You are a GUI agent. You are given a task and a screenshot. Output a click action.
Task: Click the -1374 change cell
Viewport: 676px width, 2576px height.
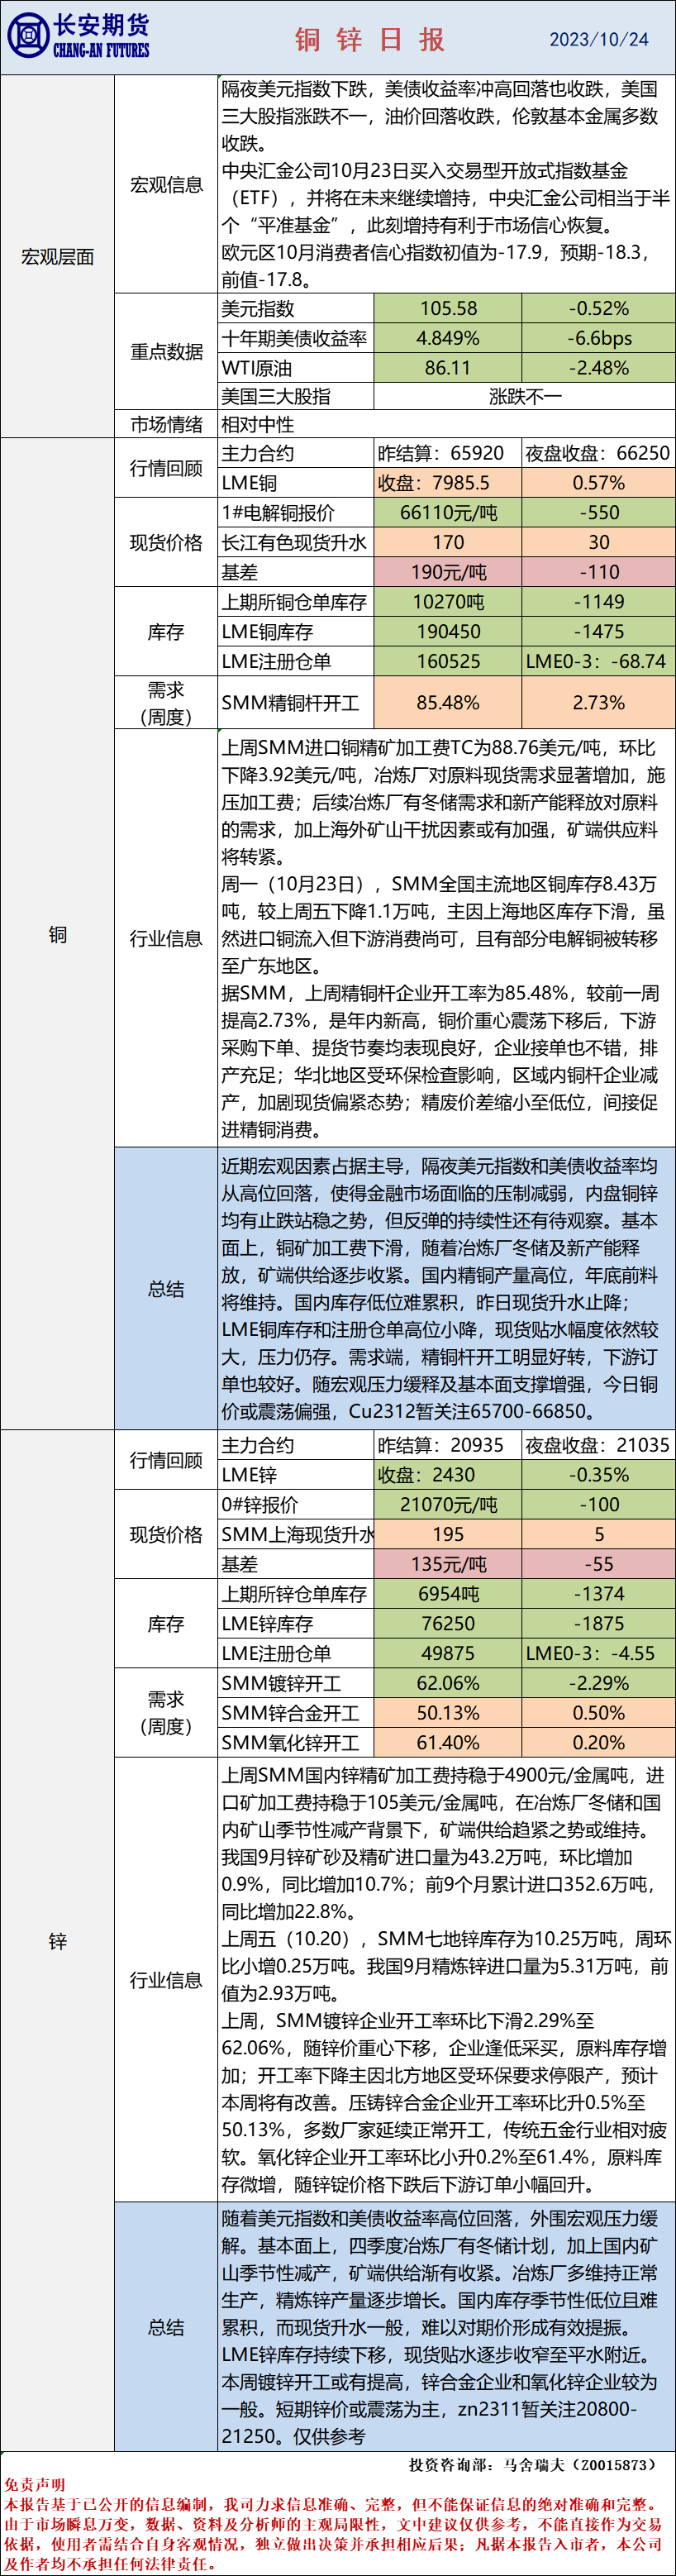click(x=598, y=1594)
